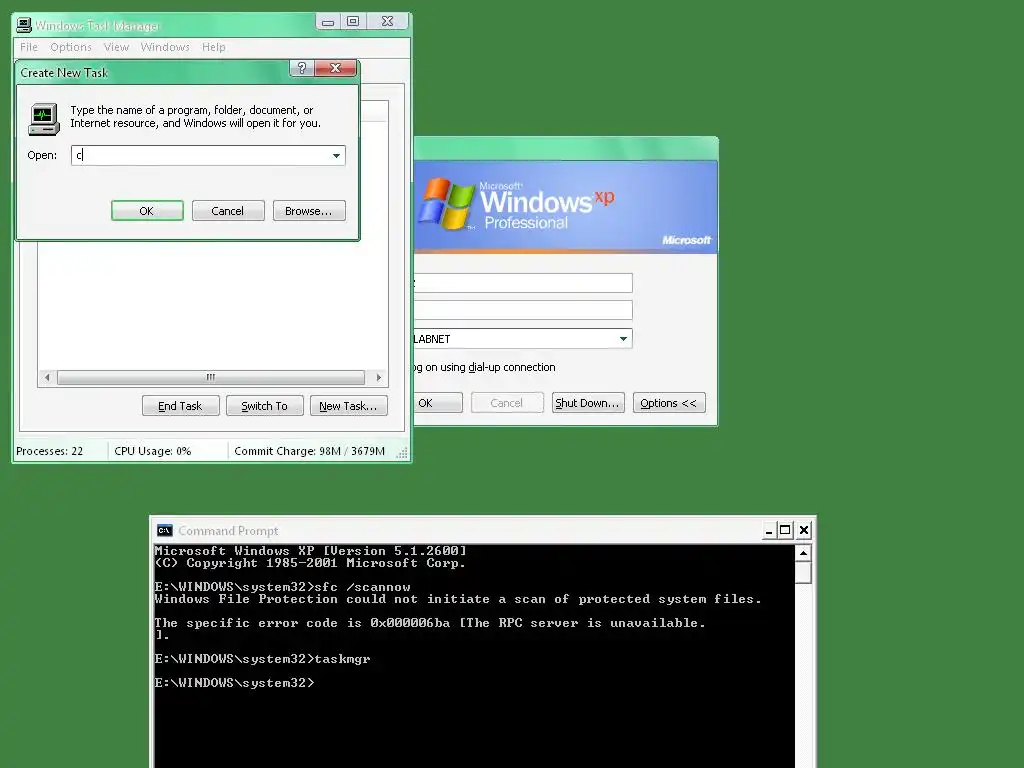Click Command Prompt scrollbar up arrow

pyautogui.click(x=803, y=553)
